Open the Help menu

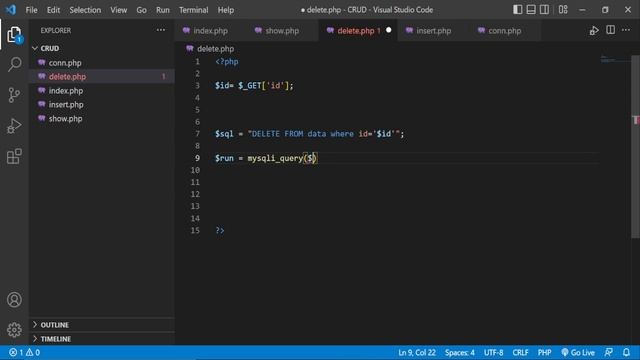click(226, 10)
